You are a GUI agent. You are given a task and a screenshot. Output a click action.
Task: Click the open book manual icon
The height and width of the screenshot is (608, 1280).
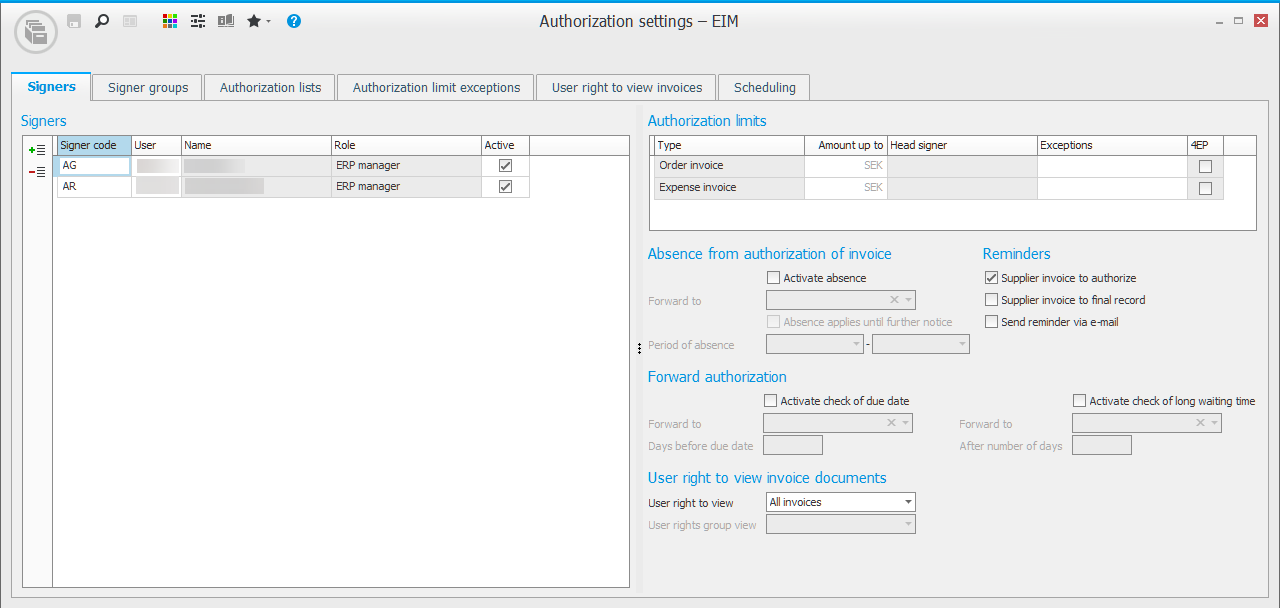(226, 21)
